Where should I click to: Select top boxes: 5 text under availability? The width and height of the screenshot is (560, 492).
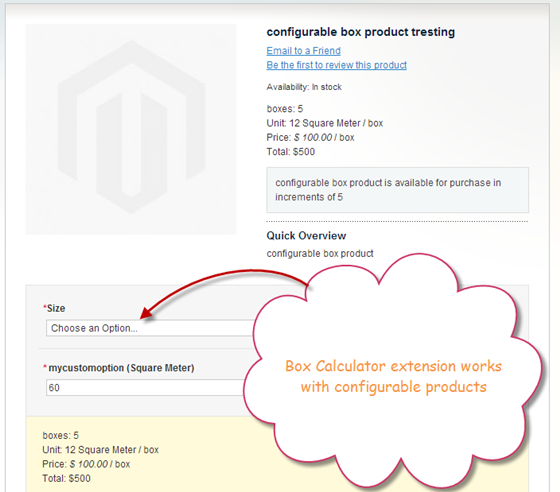285,109
